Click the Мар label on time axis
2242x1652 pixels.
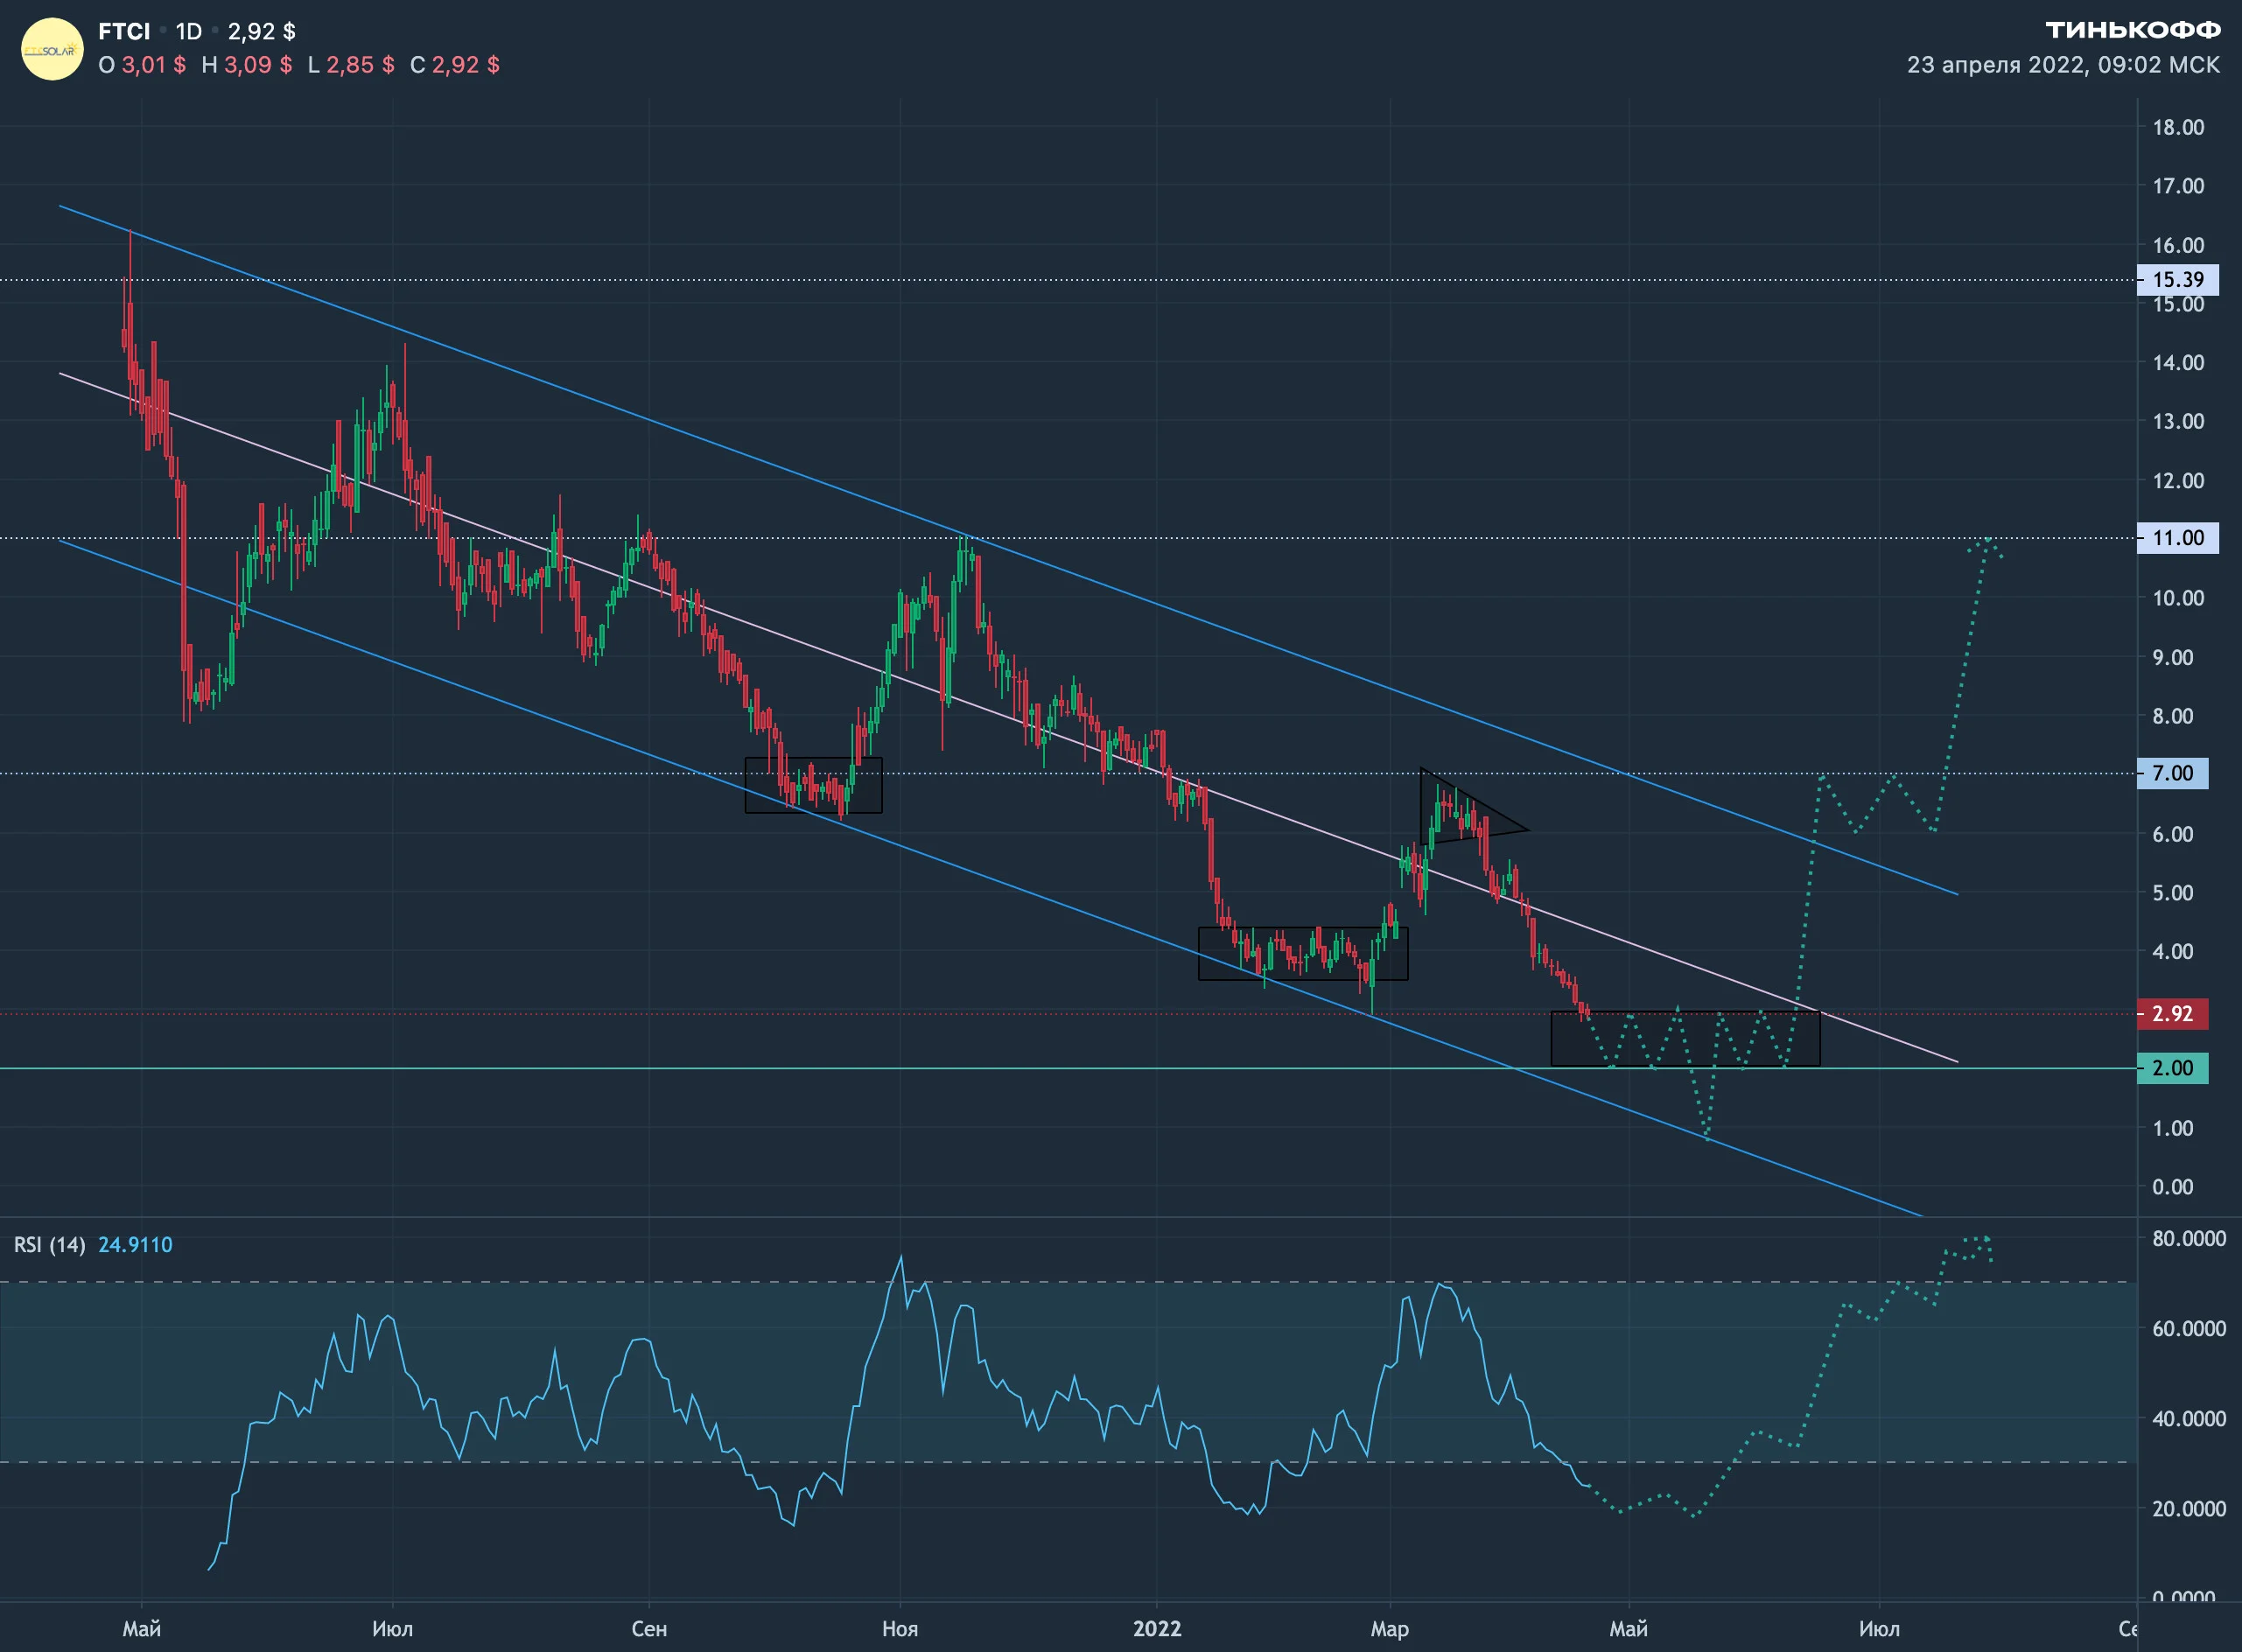[x=1390, y=1629]
